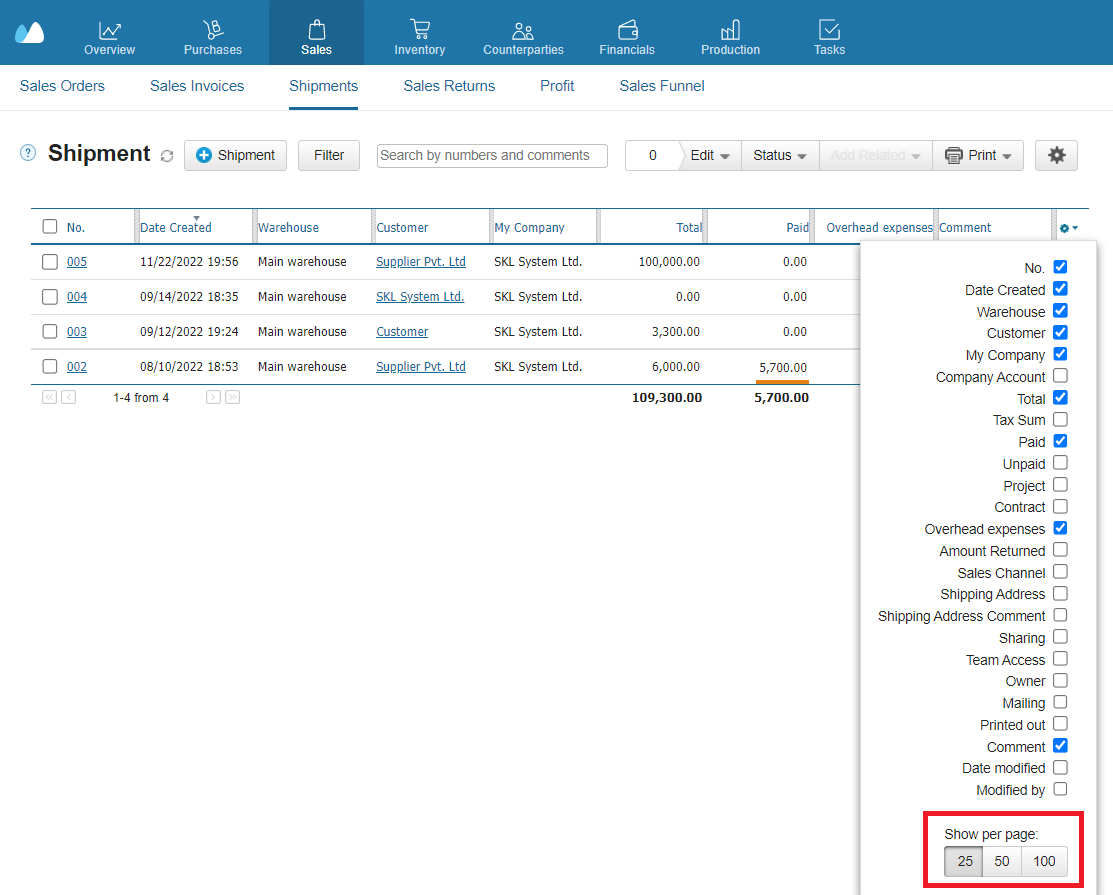Screen dimensions: 1113x895
Task: Uncheck the No. column checkbox
Action: 1060,267
